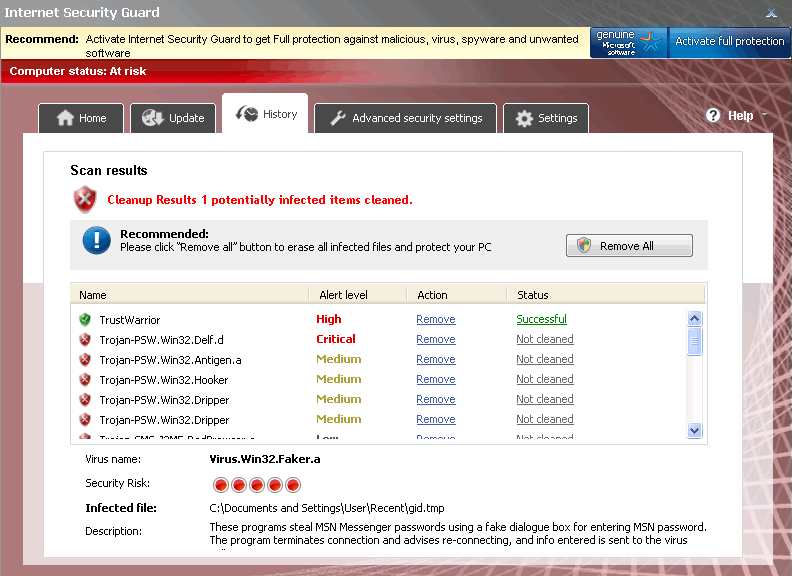The width and height of the screenshot is (792, 576).
Task: Click the scroll up arrow in results list
Action: pyautogui.click(x=695, y=318)
